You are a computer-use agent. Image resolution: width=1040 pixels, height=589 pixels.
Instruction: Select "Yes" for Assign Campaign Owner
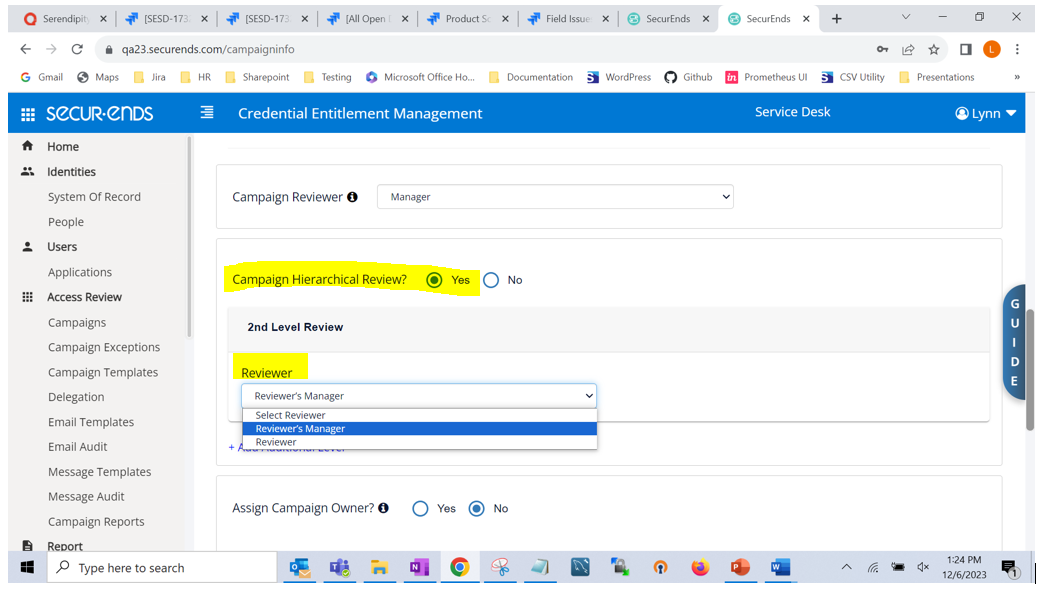pos(420,508)
